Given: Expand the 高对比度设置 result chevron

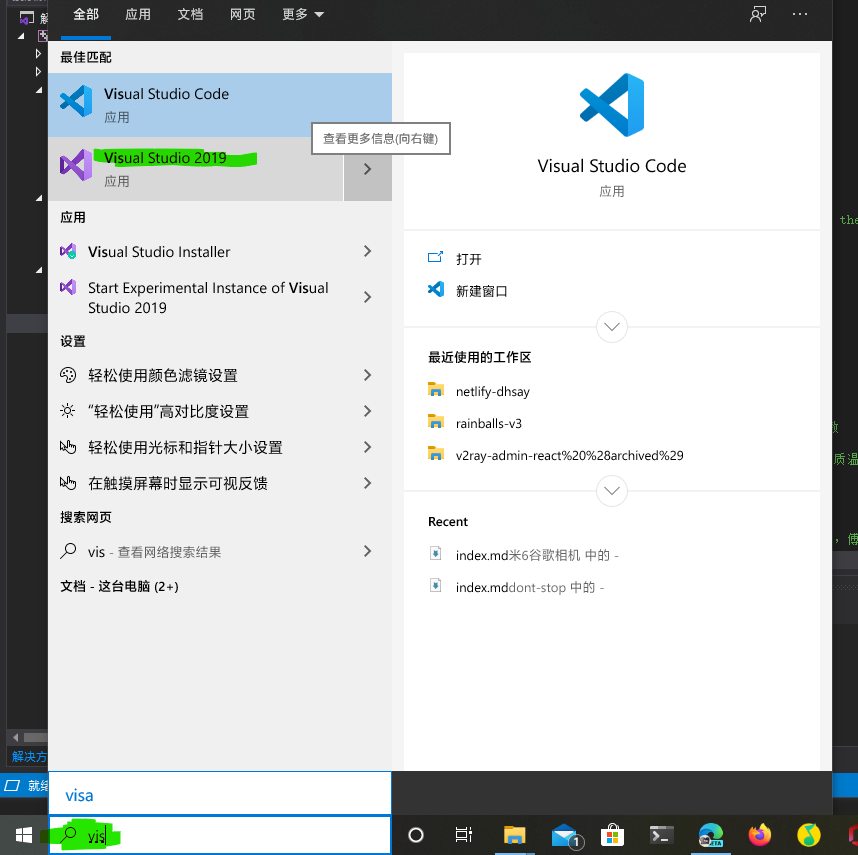Looking at the screenshot, I should pyautogui.click(x=368, y=411).
